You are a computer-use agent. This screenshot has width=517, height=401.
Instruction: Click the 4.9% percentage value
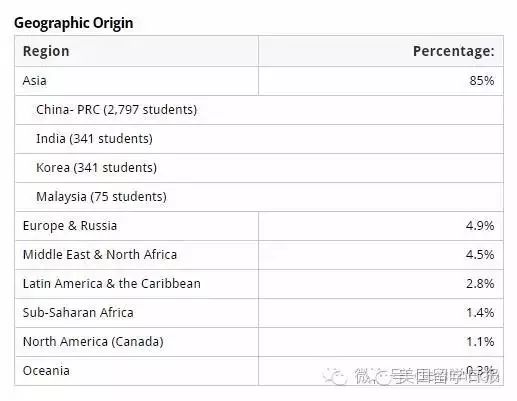[x=480, y=226]
